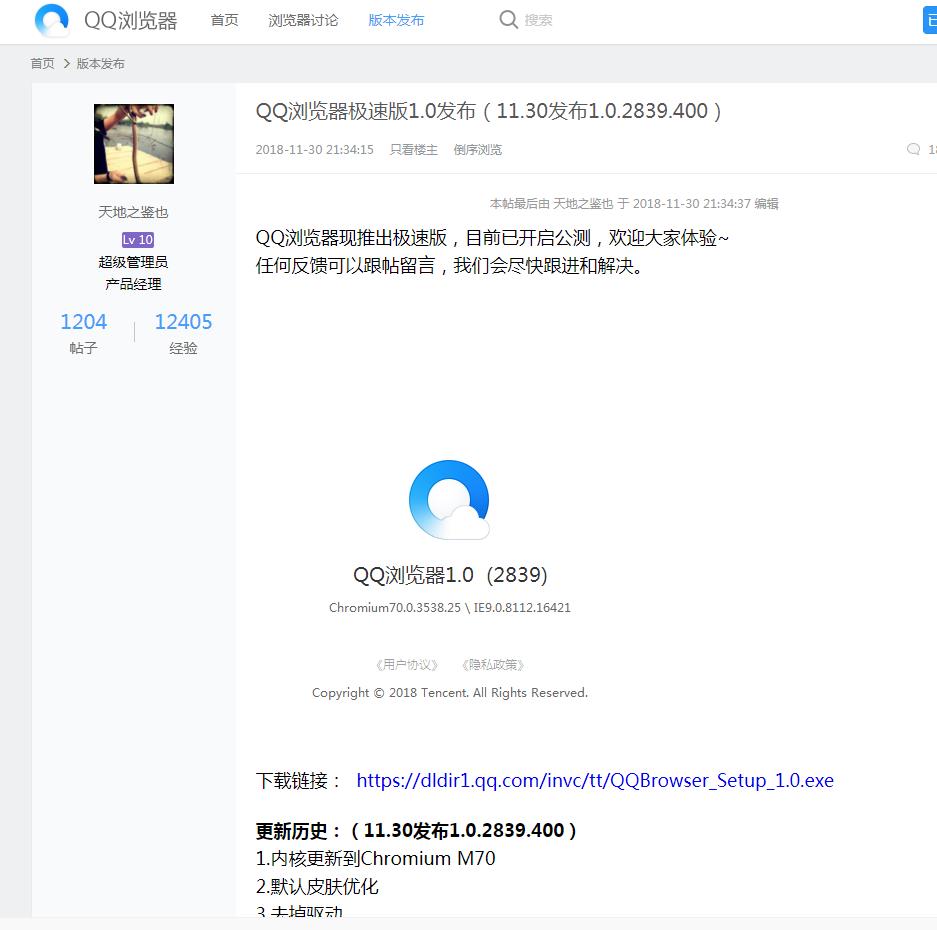
Task: Click the Chromium70.0.3538.25 version text
Action: (x=395, y=608)
